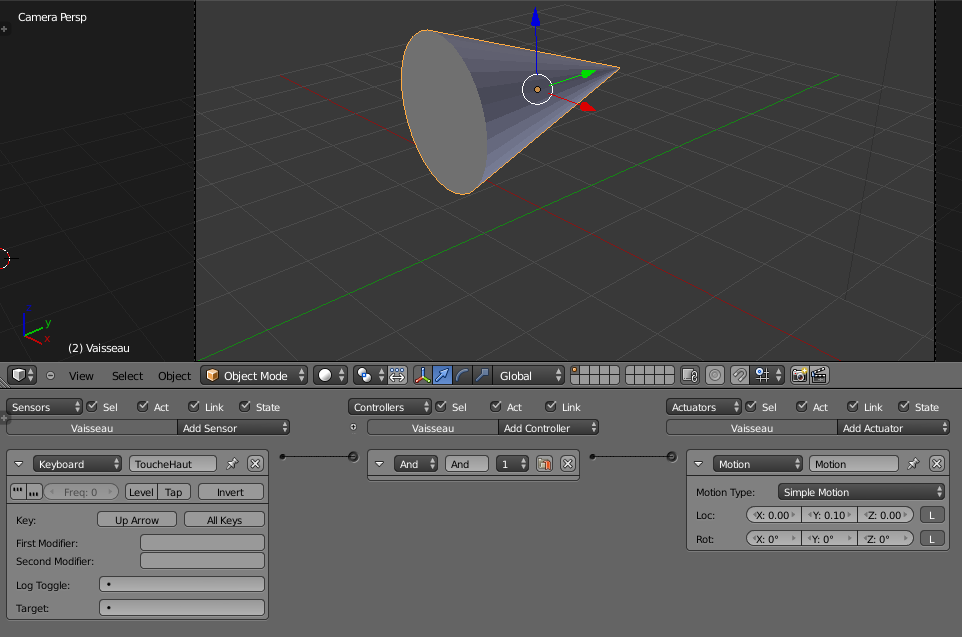The height and width of the screenshot is (637, 962).
Task: Click the Tap button
Action: 174,492
